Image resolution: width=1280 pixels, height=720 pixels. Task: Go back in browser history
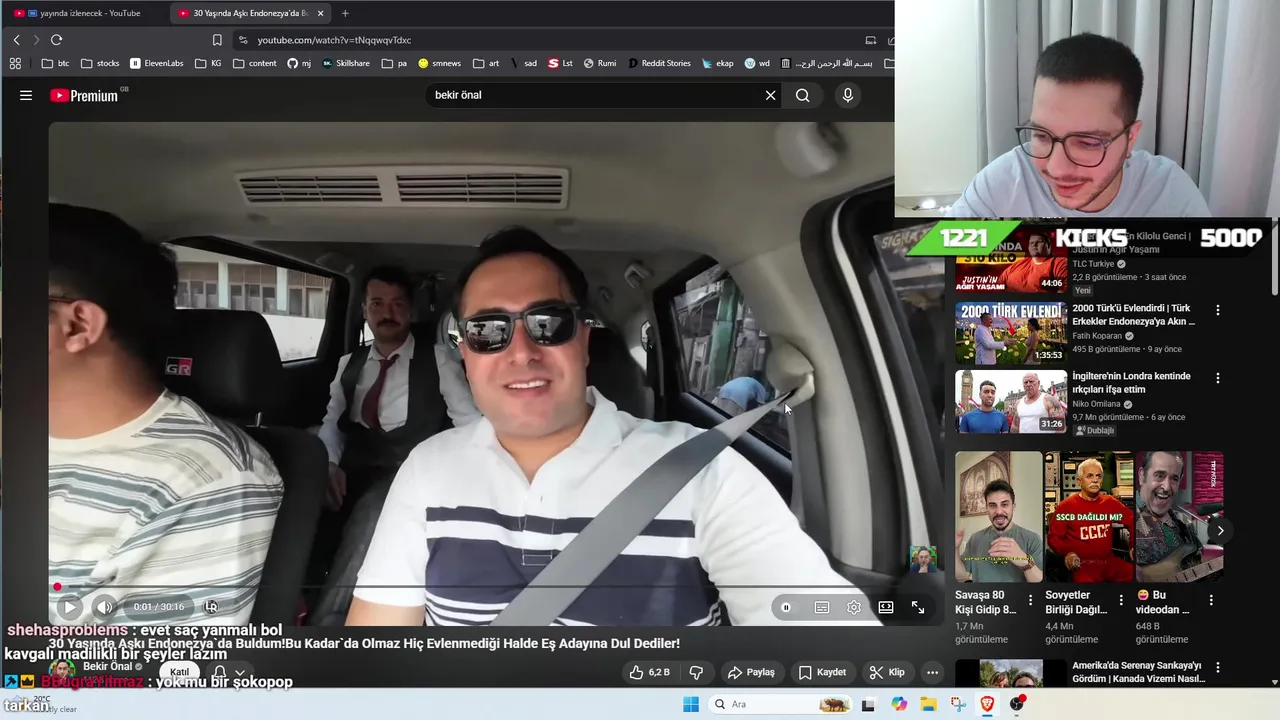point(16,40)
